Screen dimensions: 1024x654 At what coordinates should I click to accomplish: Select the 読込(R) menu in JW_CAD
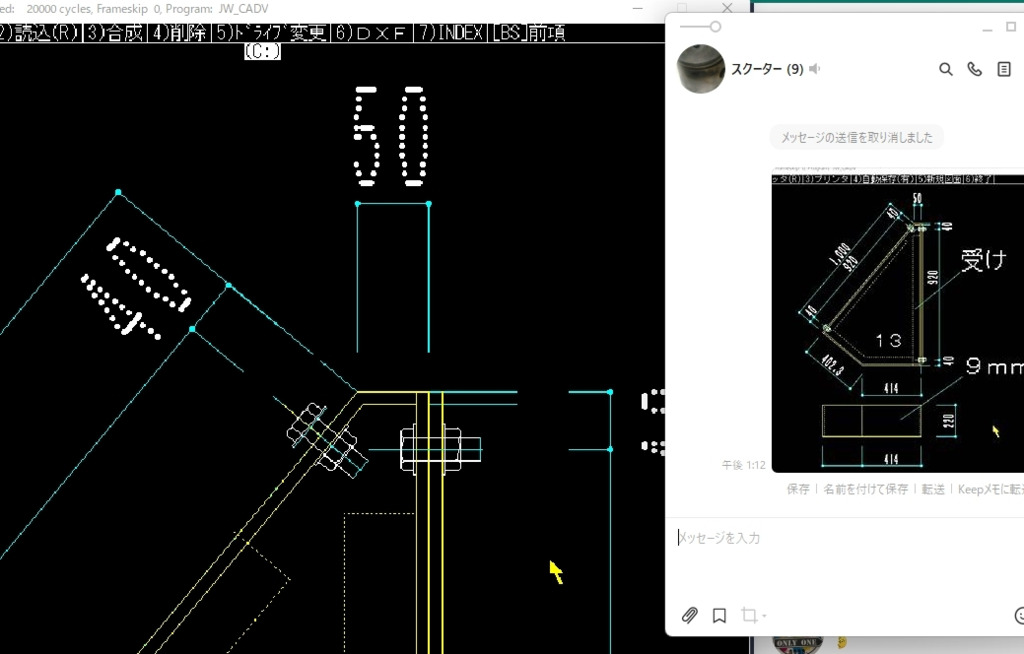click(x=39, y=33)
